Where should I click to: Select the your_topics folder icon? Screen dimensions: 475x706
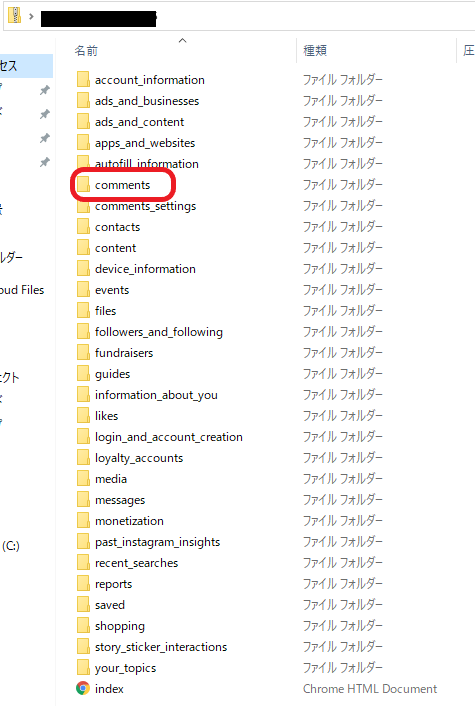tap(83, 667)
